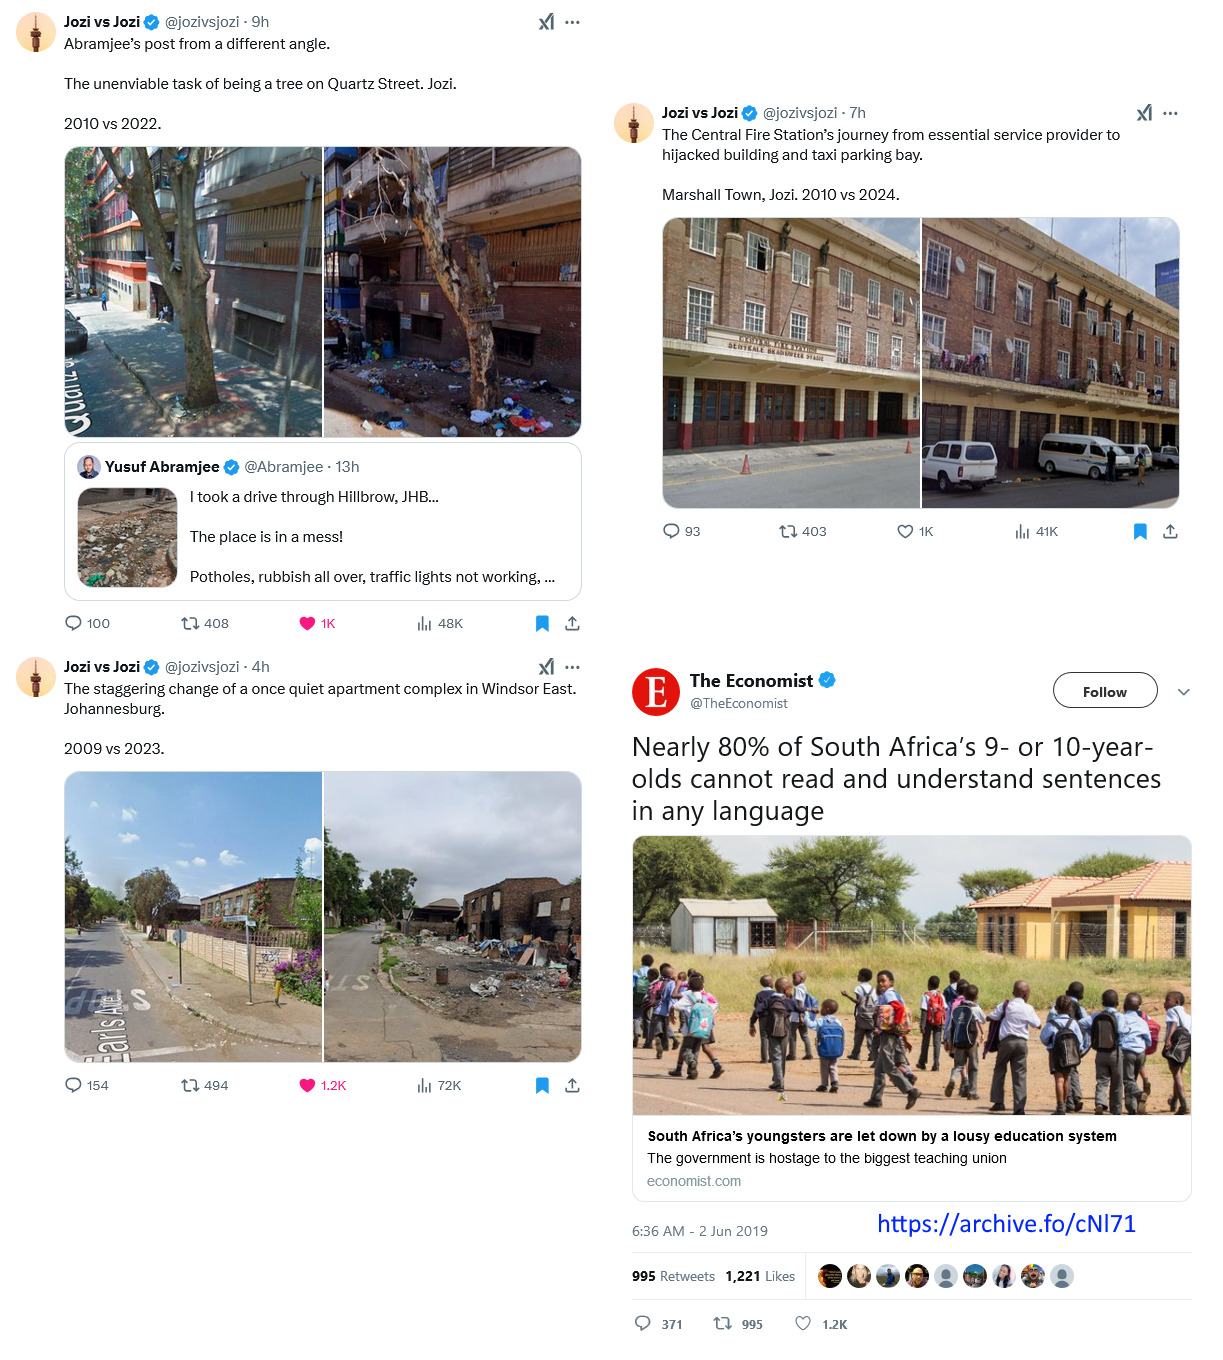Open the 2010 Quartz Street photo
Viewport: 1223px width, 1360px height.
[193, 292]
